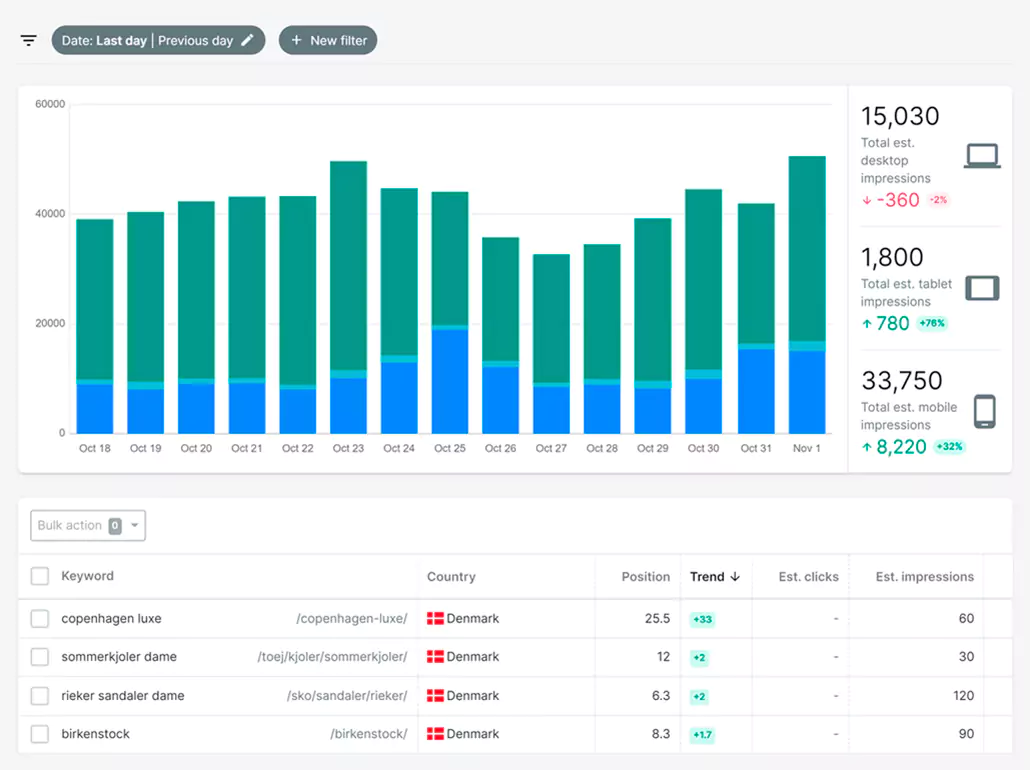1030x770 pixels.
Task: Click the Oct 25 blue bar segment
Action: point(450,380)
